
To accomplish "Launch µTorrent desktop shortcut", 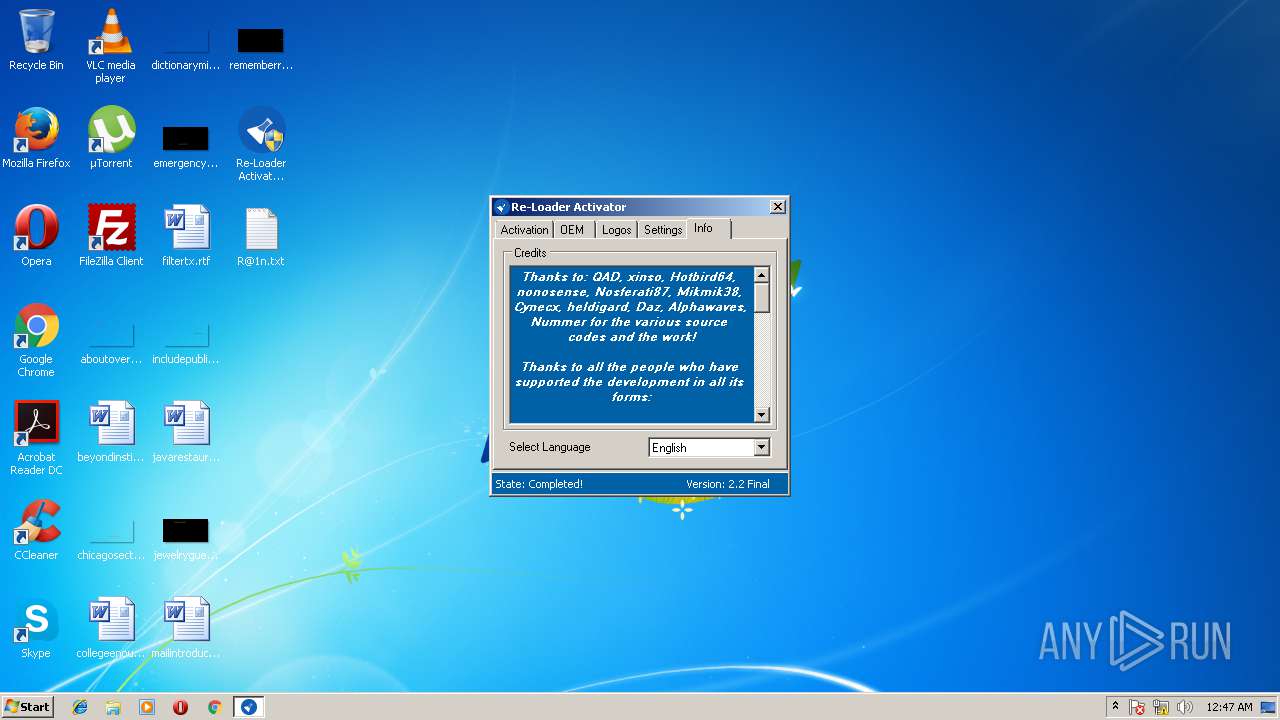I will click(x=110, y=138).
